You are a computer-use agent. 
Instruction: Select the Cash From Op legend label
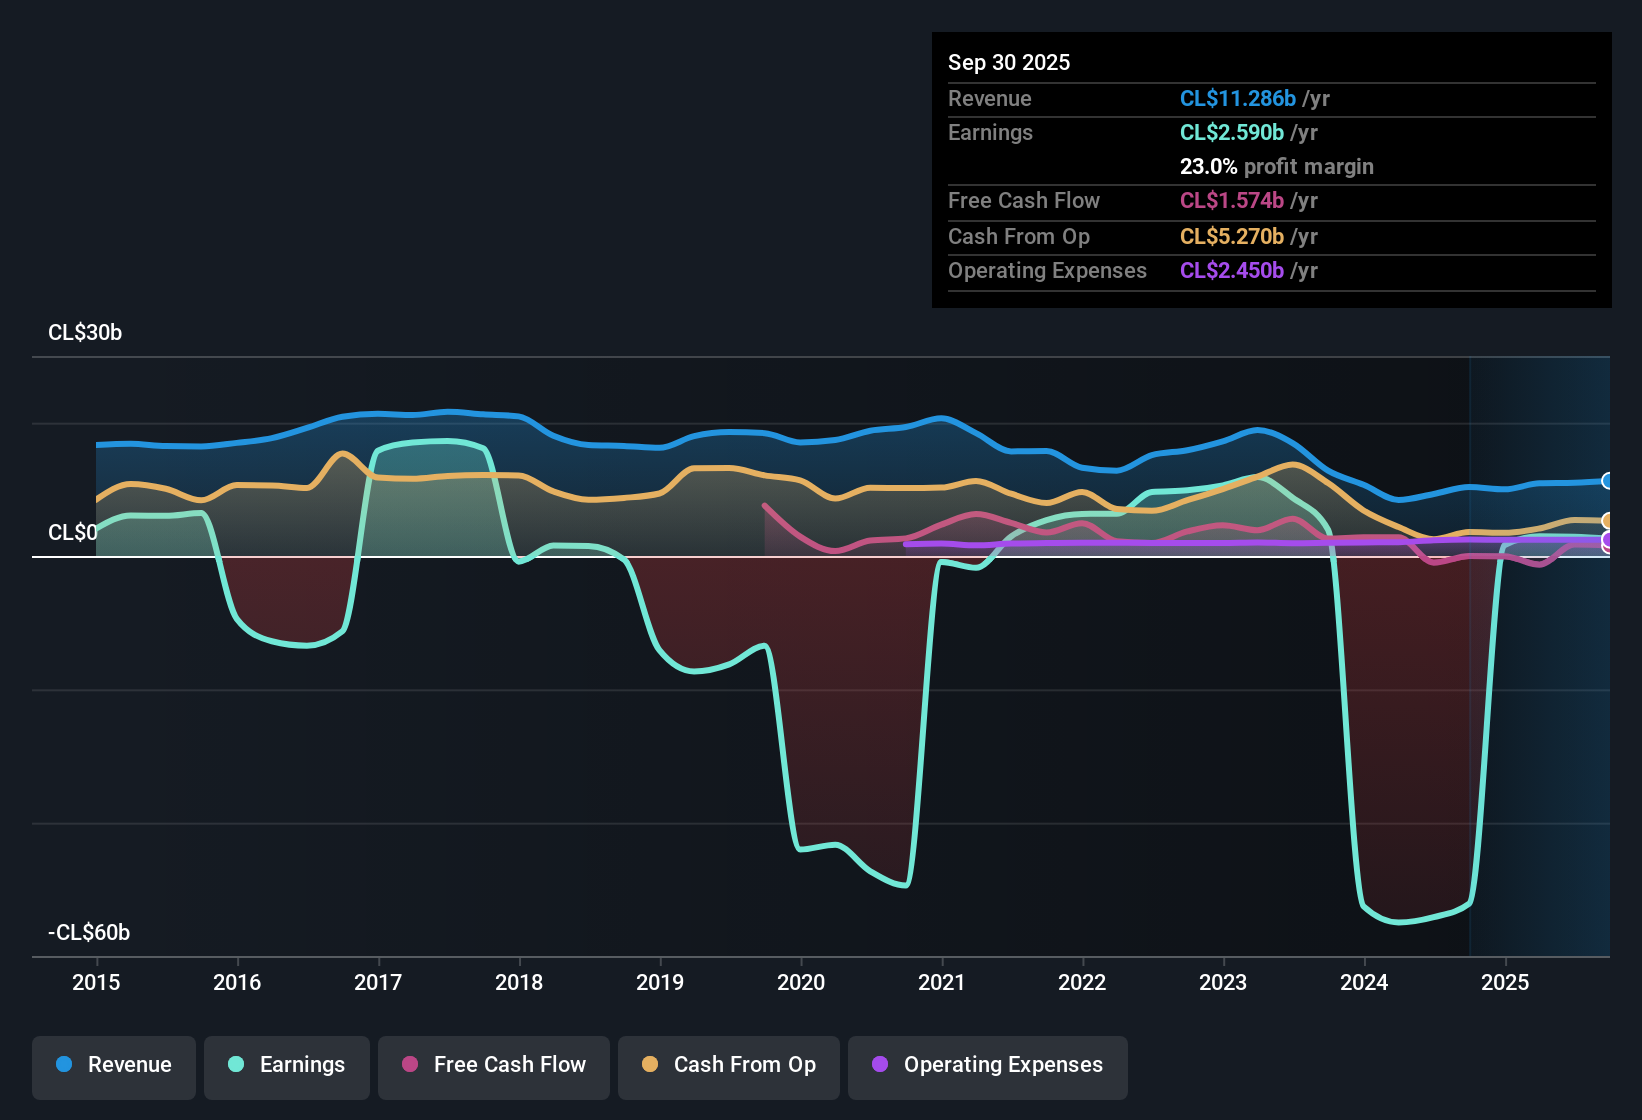tap(744, 1065)
